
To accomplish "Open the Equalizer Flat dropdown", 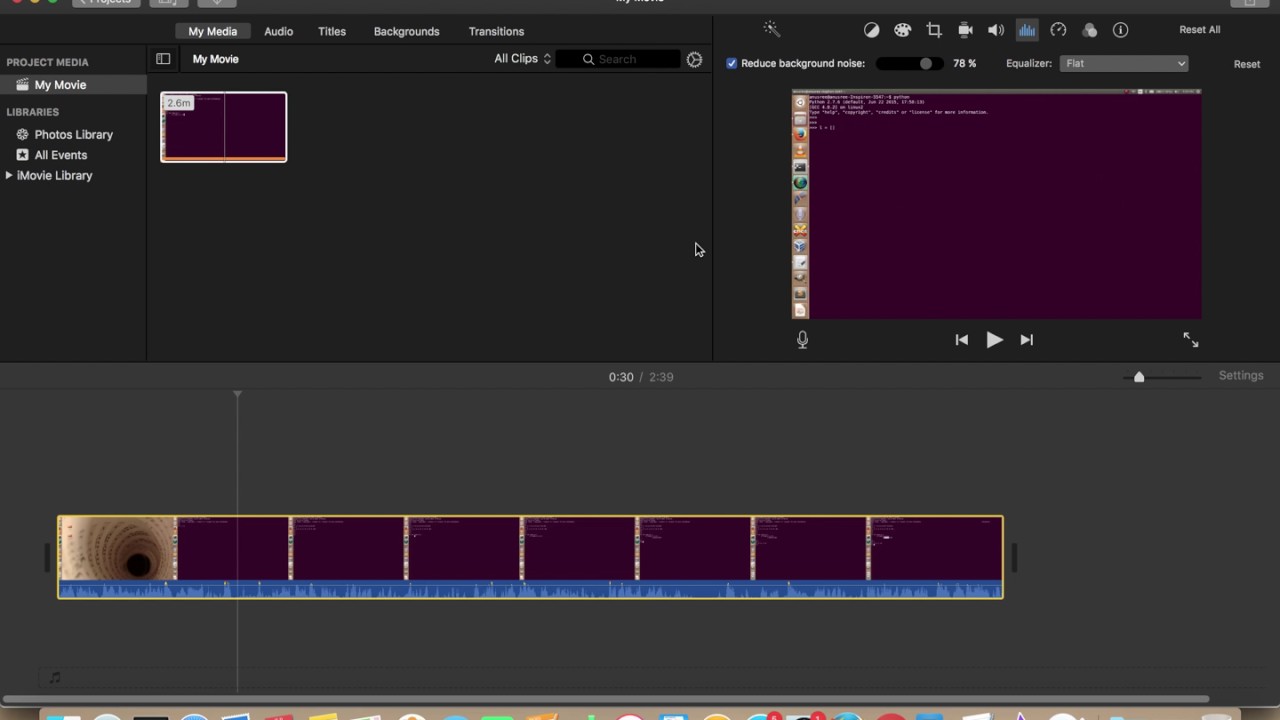I will (x=1124, y=63).
